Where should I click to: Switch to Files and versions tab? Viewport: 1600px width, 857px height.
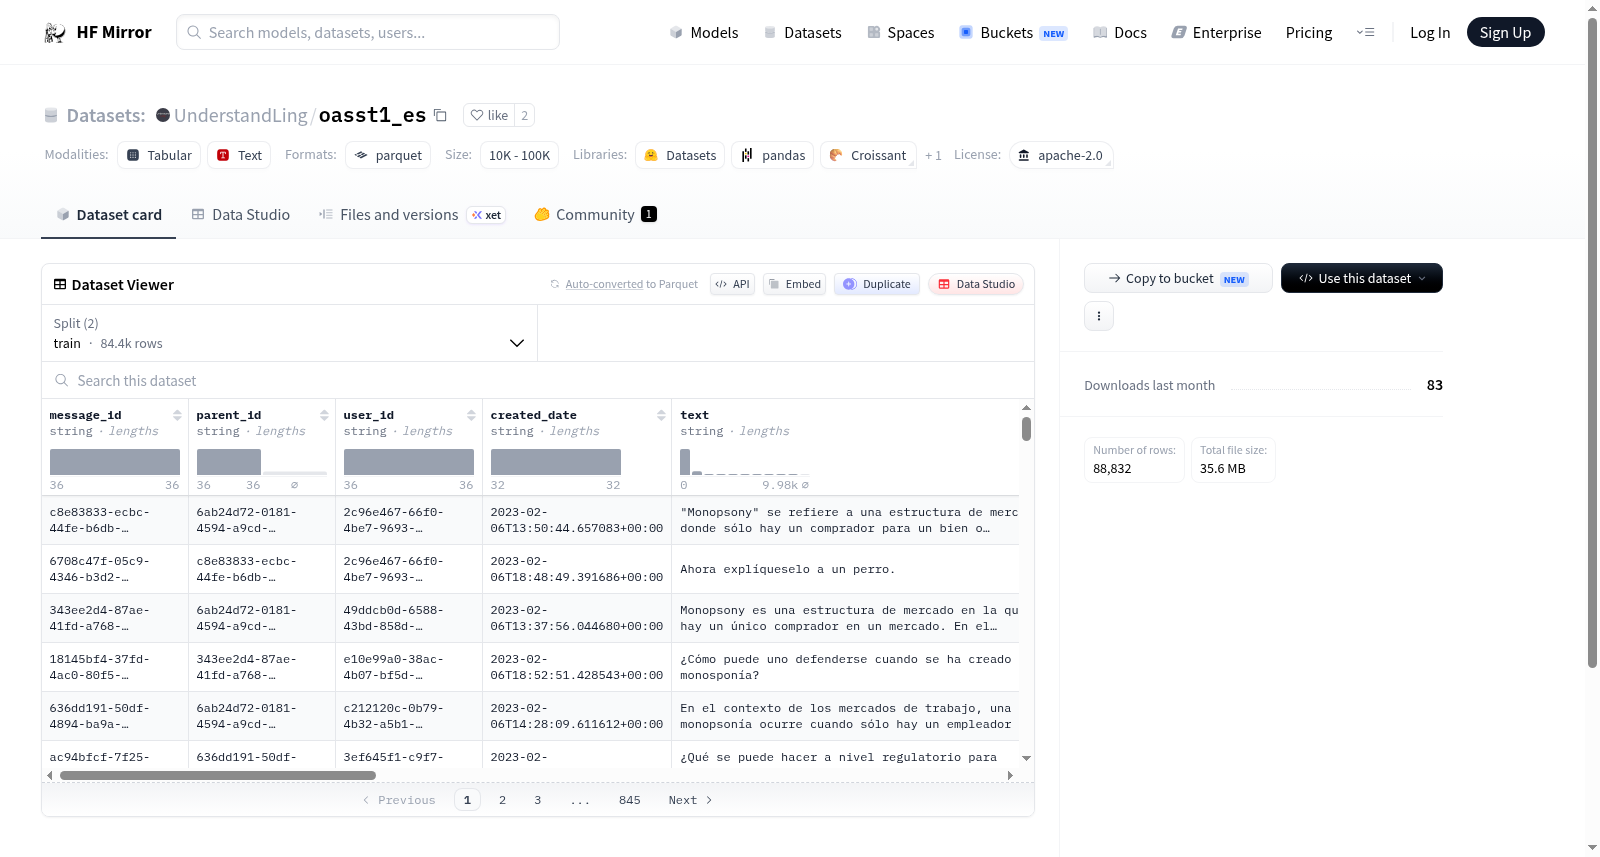411,214
